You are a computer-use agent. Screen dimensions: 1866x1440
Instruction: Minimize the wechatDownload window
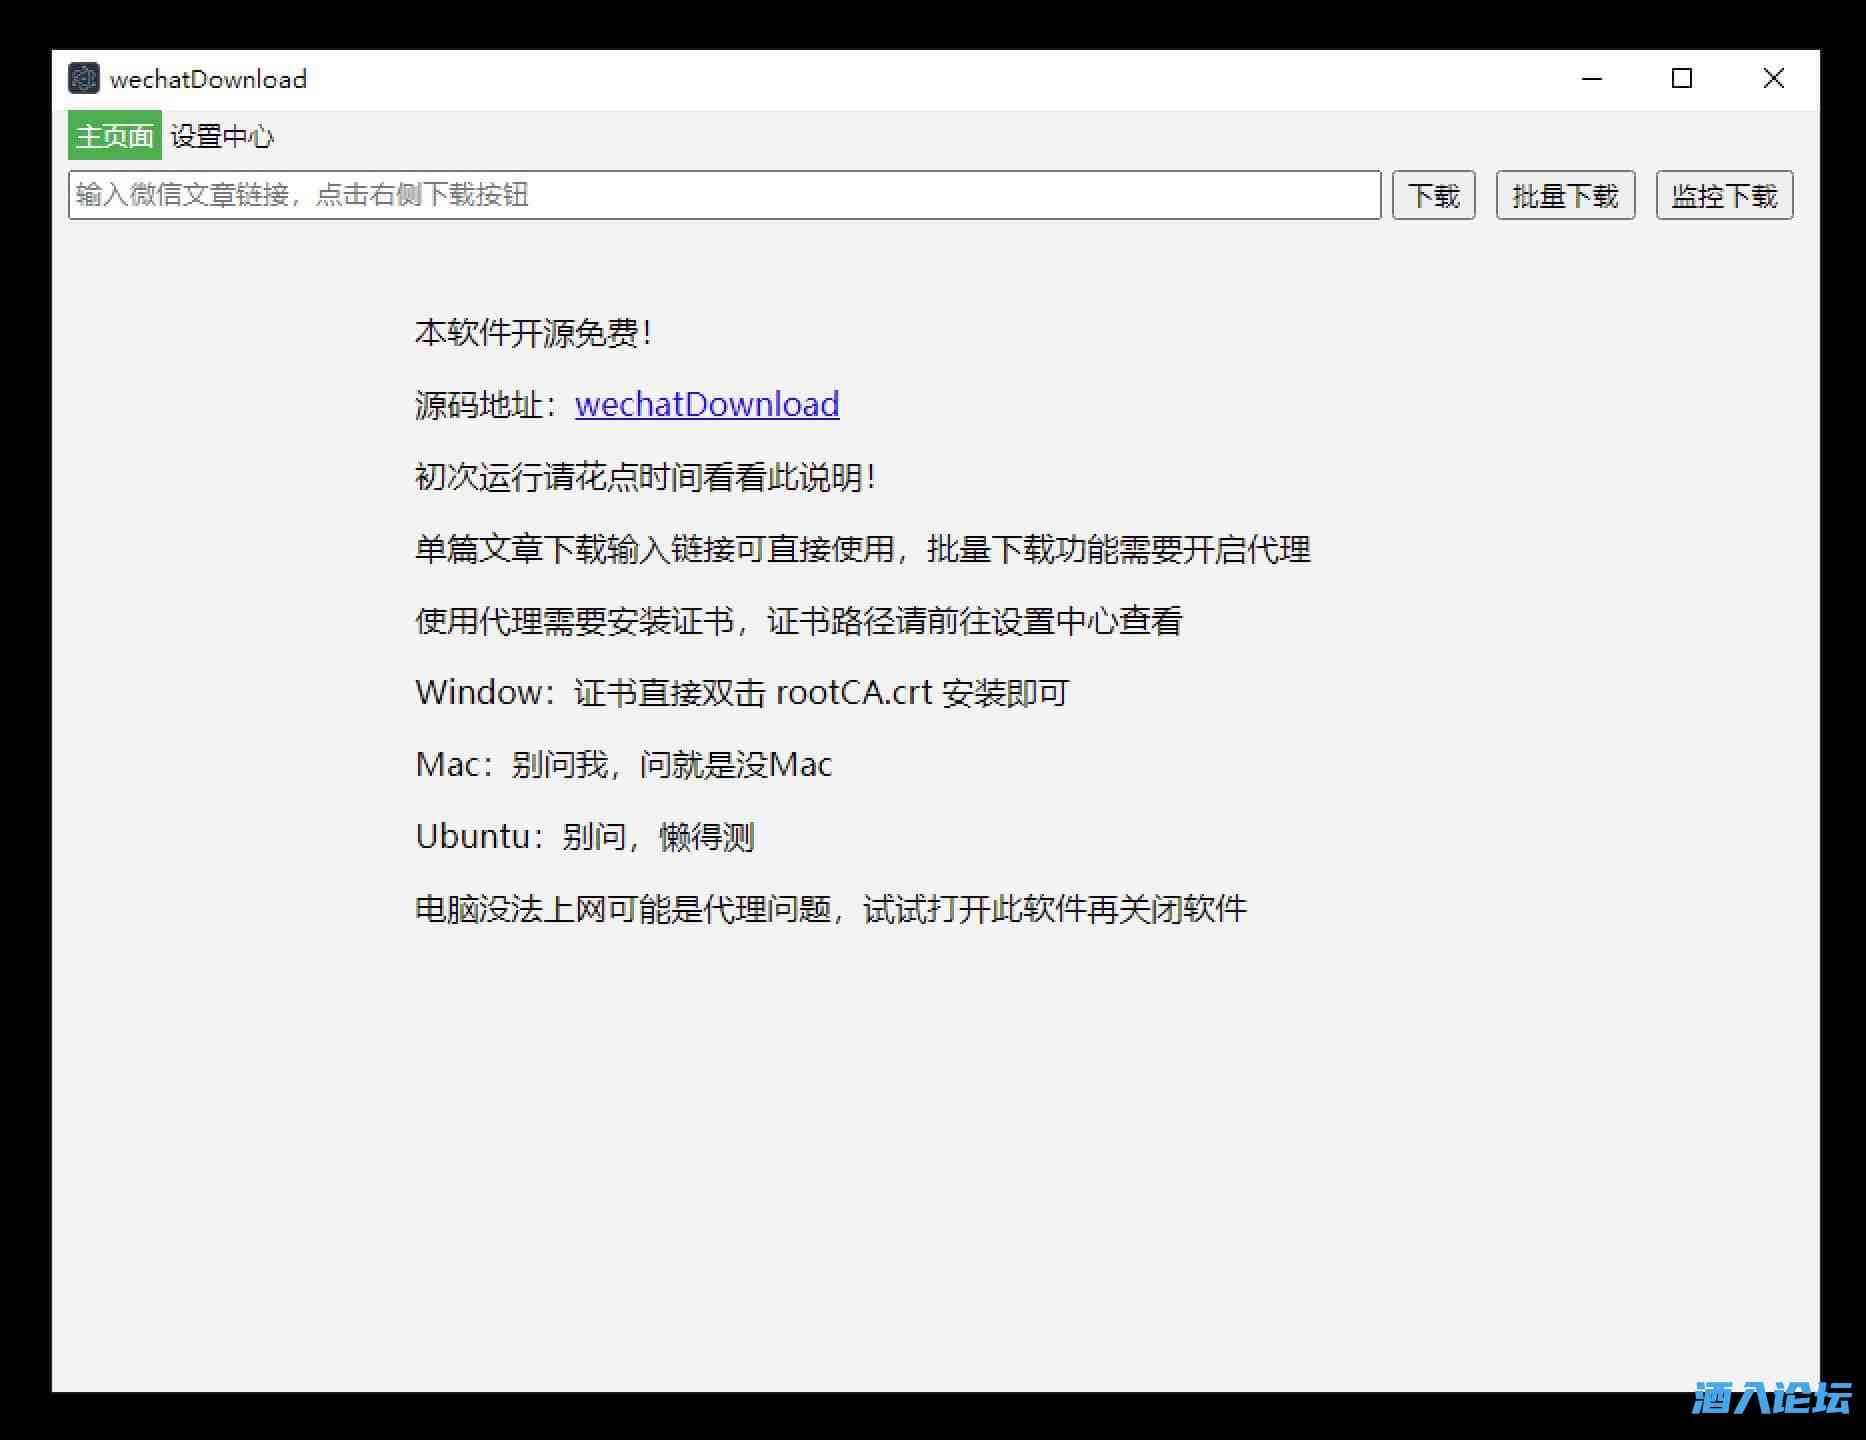pos(1592,78)
